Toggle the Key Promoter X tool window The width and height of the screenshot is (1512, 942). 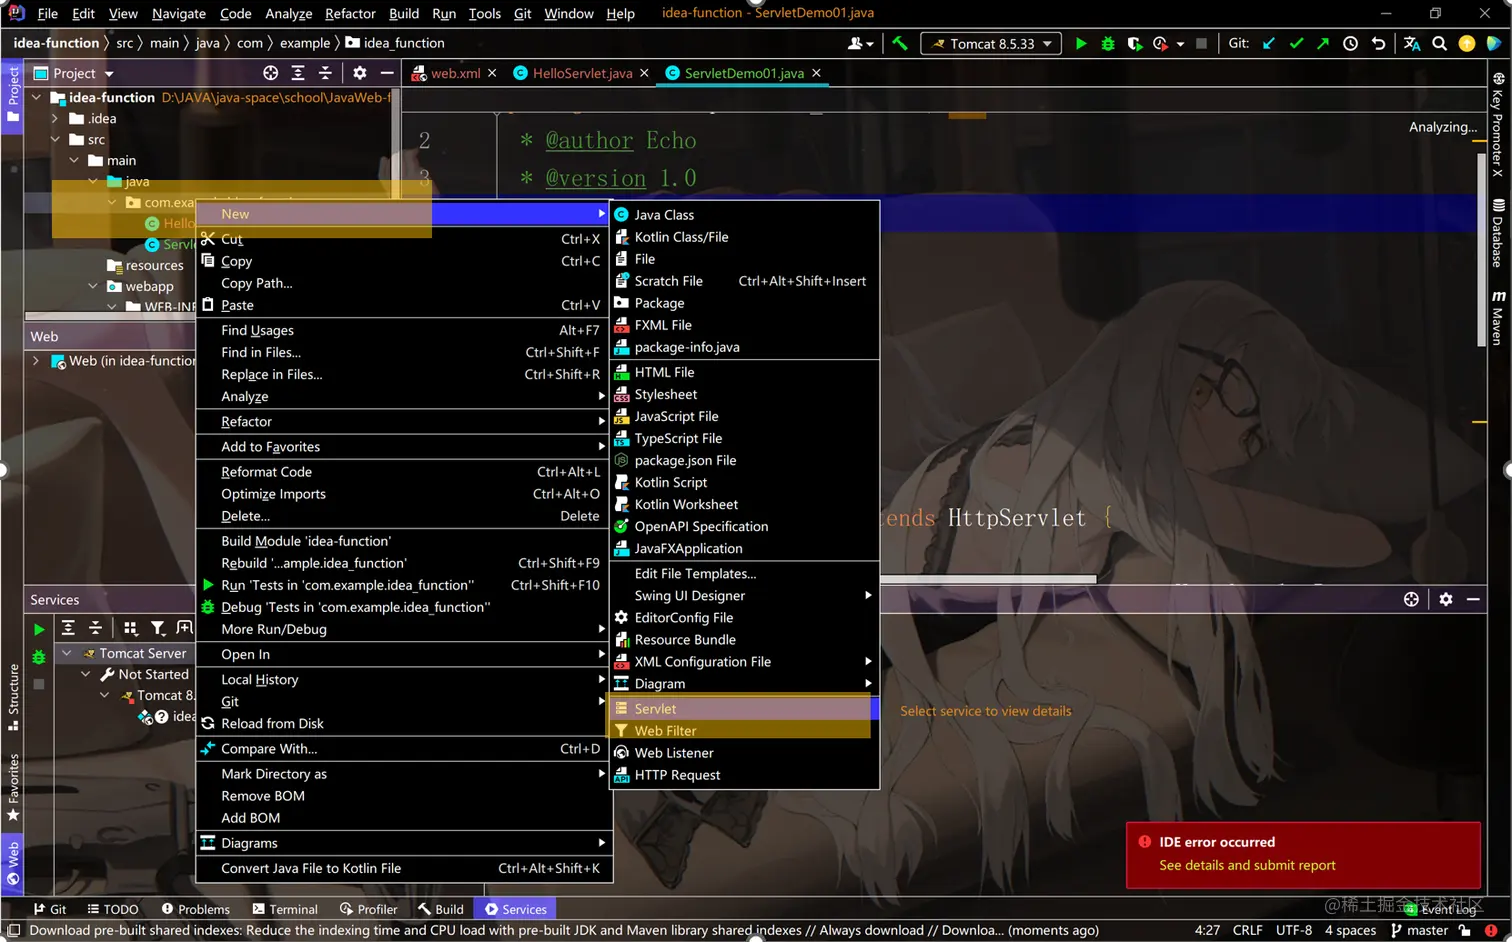click(1498, 124)
